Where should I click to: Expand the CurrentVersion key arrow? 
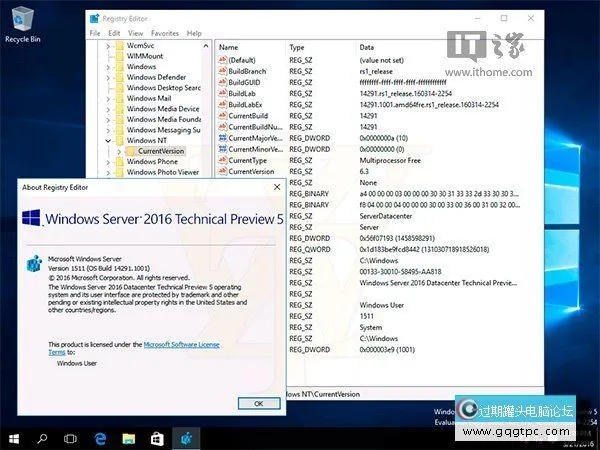(x=119, y=151)
